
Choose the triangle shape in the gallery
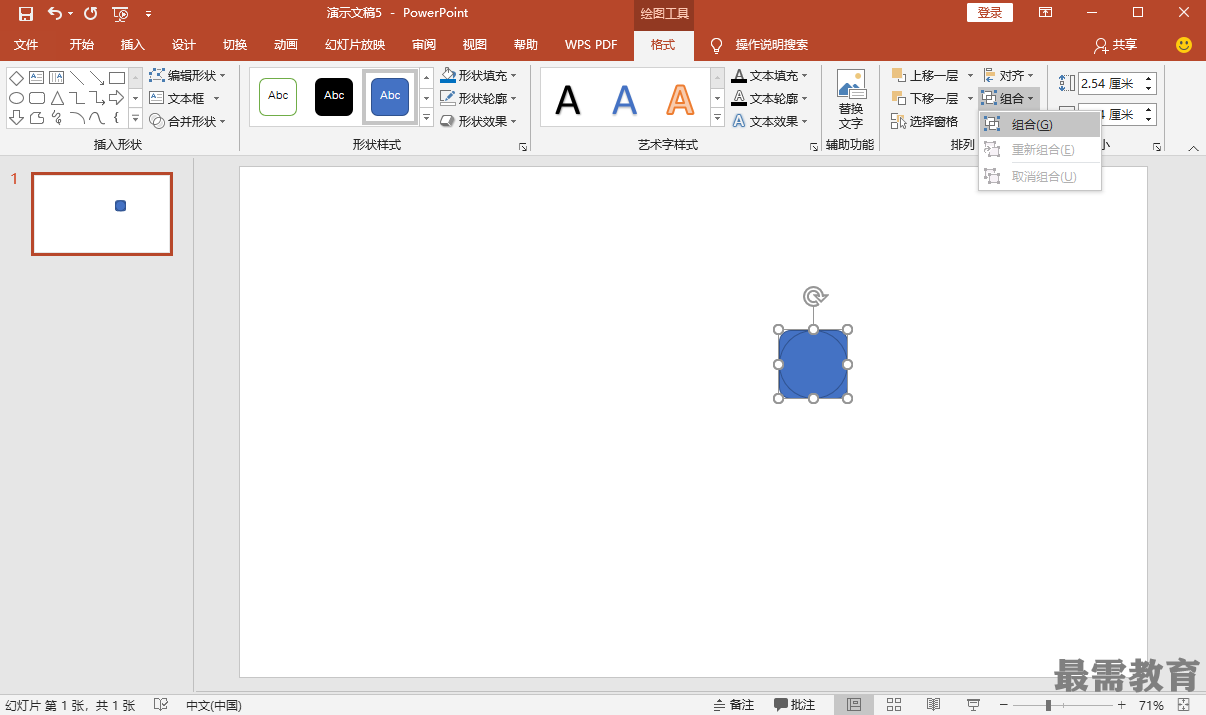tap(57, 98)
